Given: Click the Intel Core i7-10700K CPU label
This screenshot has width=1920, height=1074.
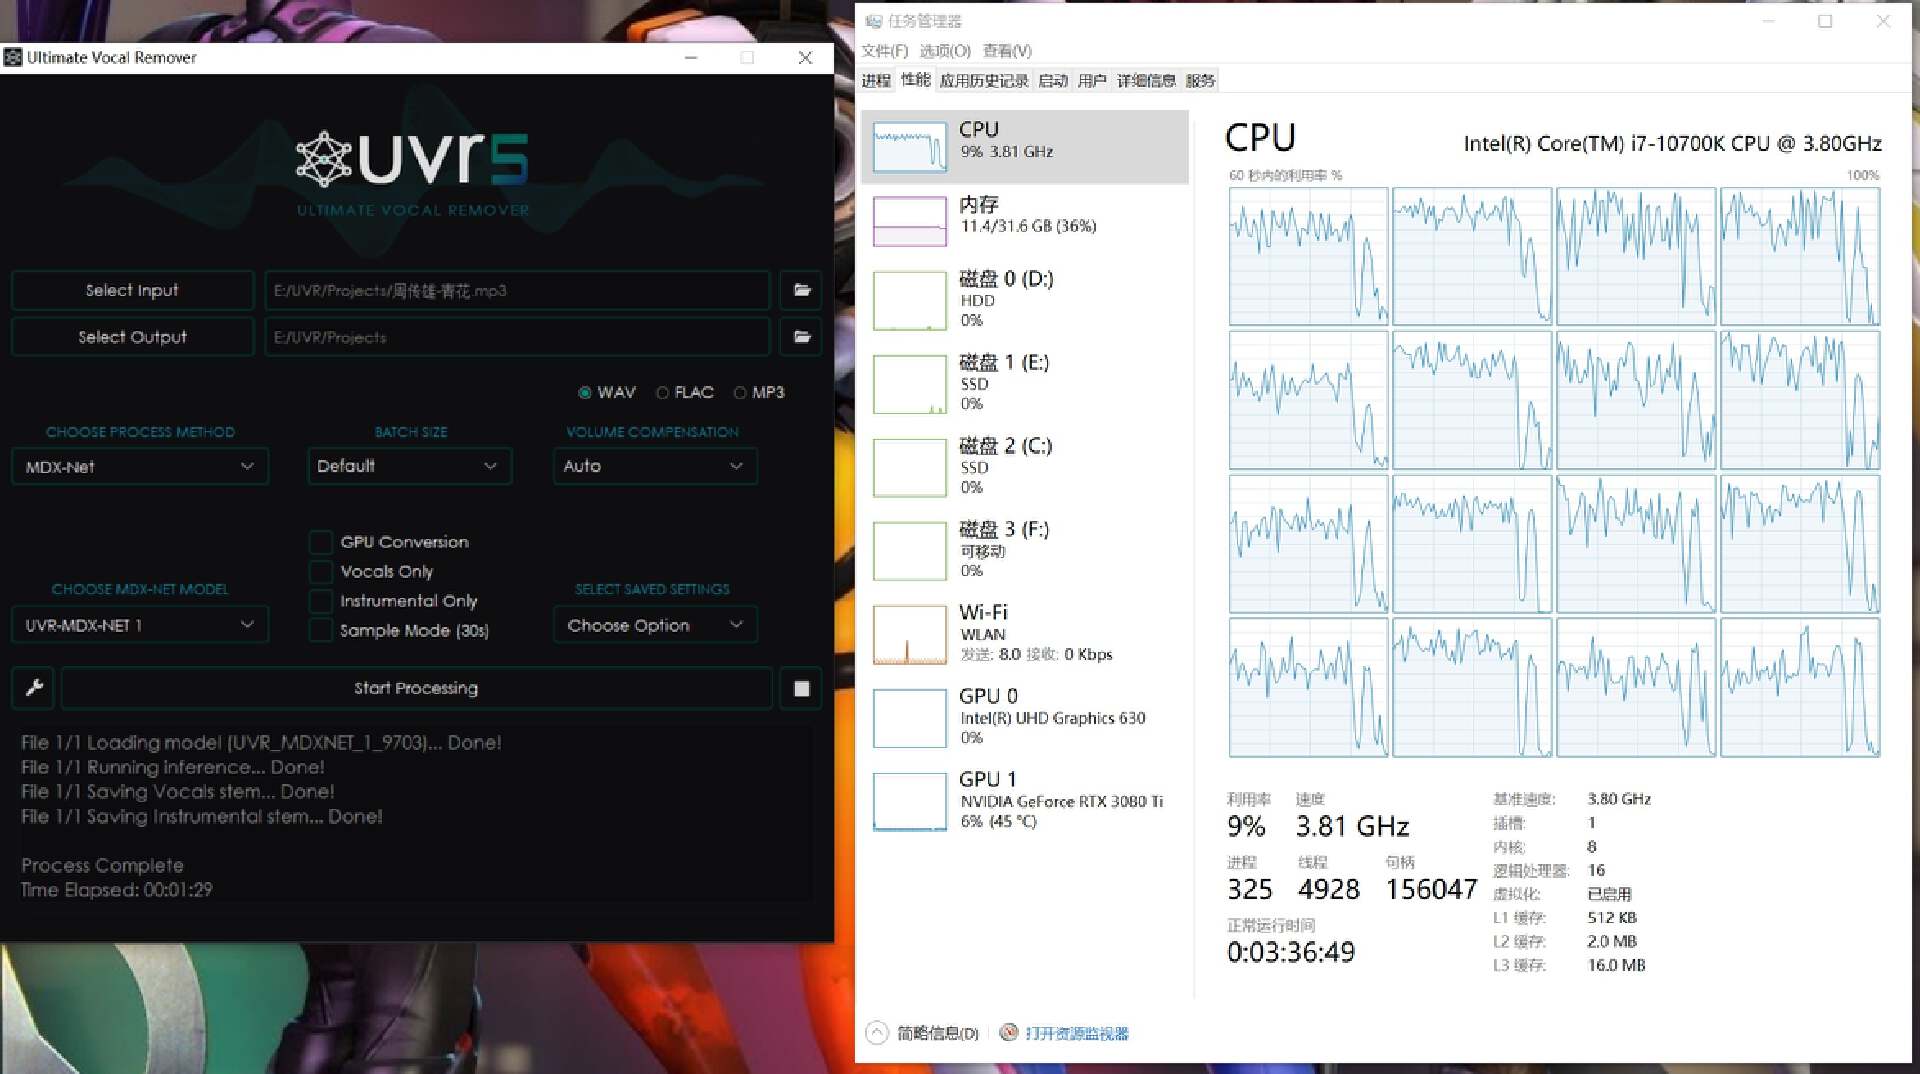Looking at the screenshot, I should (x=1672, y=143).
